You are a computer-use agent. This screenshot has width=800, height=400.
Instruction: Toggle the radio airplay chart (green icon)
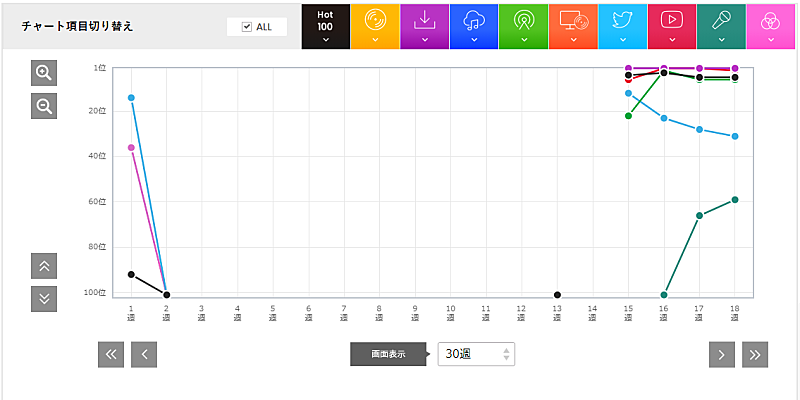(x=523, y=26)
